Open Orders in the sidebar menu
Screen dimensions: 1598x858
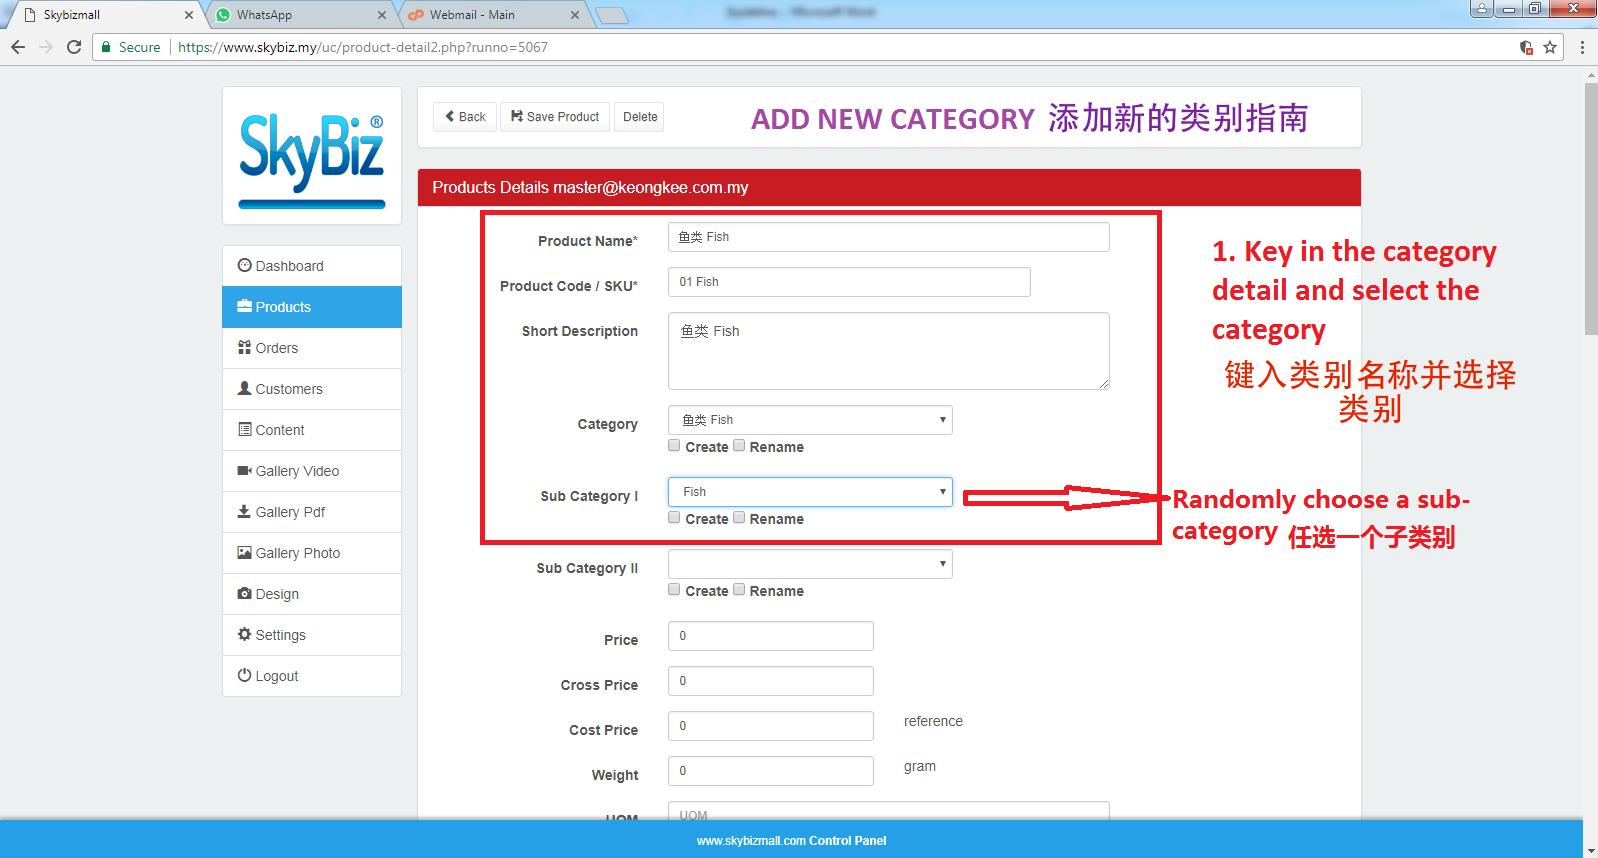[x=312, y=348]
